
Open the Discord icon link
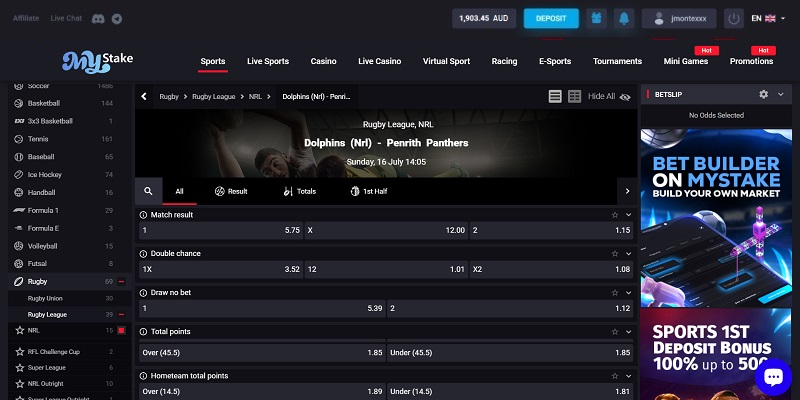point(98,18)
